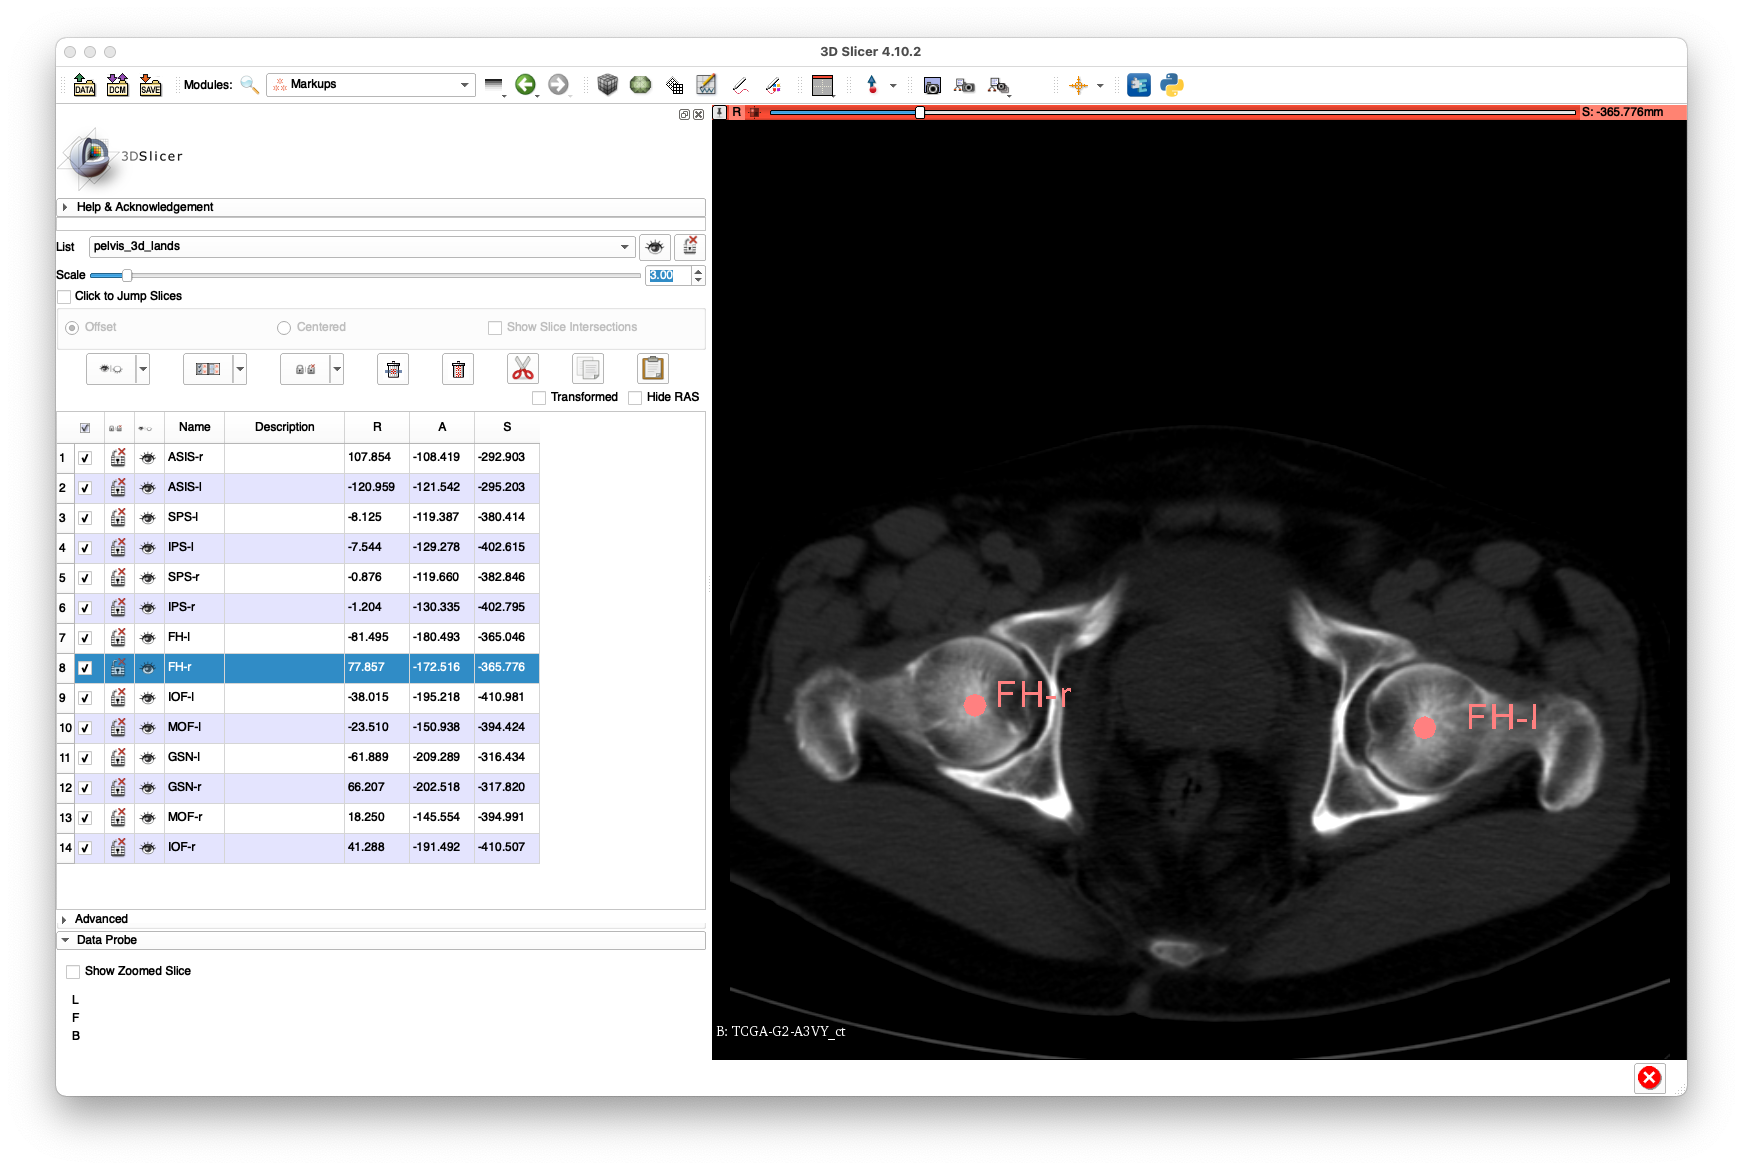1743x1170 pixels.
Task: Click the toggle selected state button
Action: click(x=208, y=369)
